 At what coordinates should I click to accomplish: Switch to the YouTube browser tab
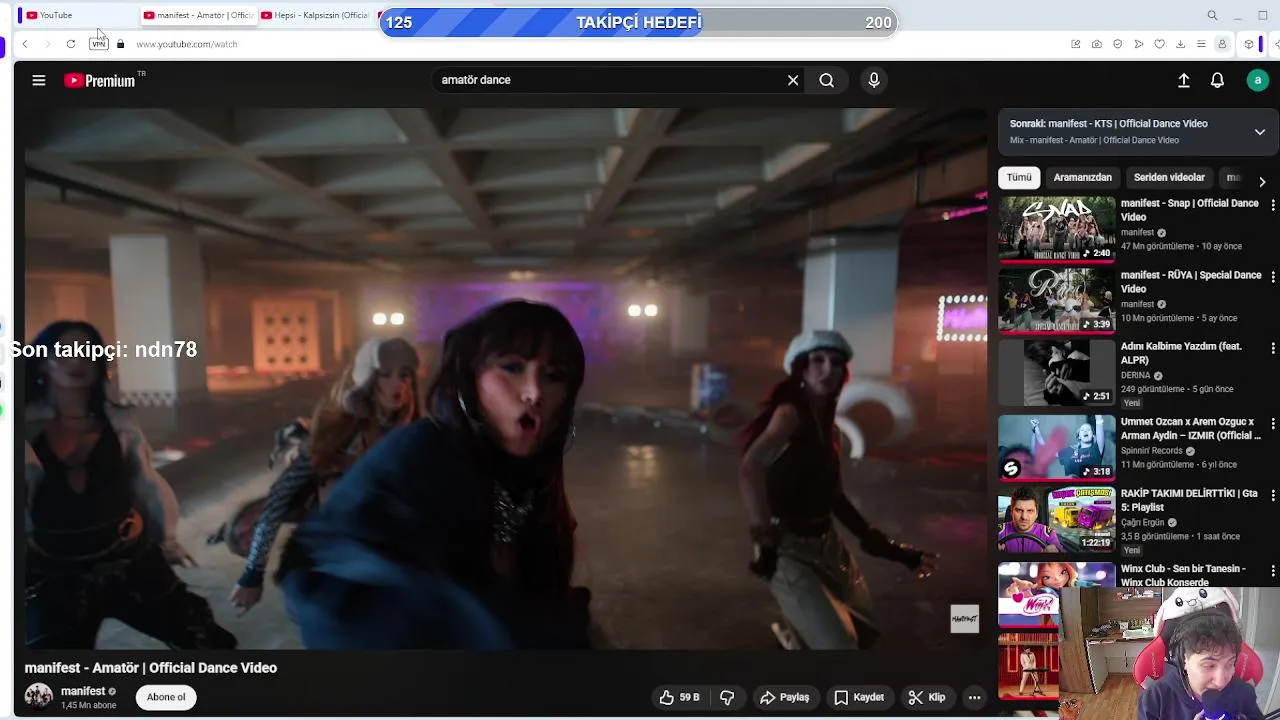click(x=75, y=15)
